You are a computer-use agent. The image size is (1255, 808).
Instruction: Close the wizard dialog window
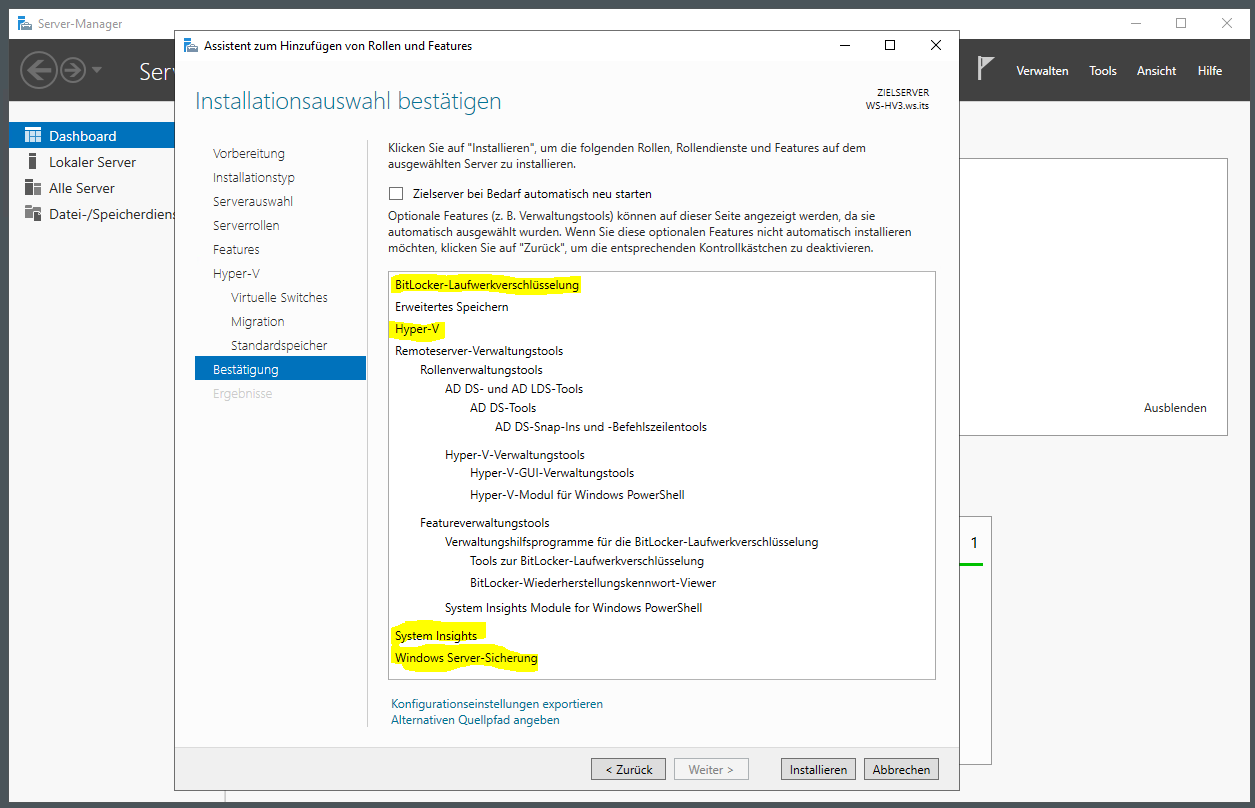(x=936, y=45)
